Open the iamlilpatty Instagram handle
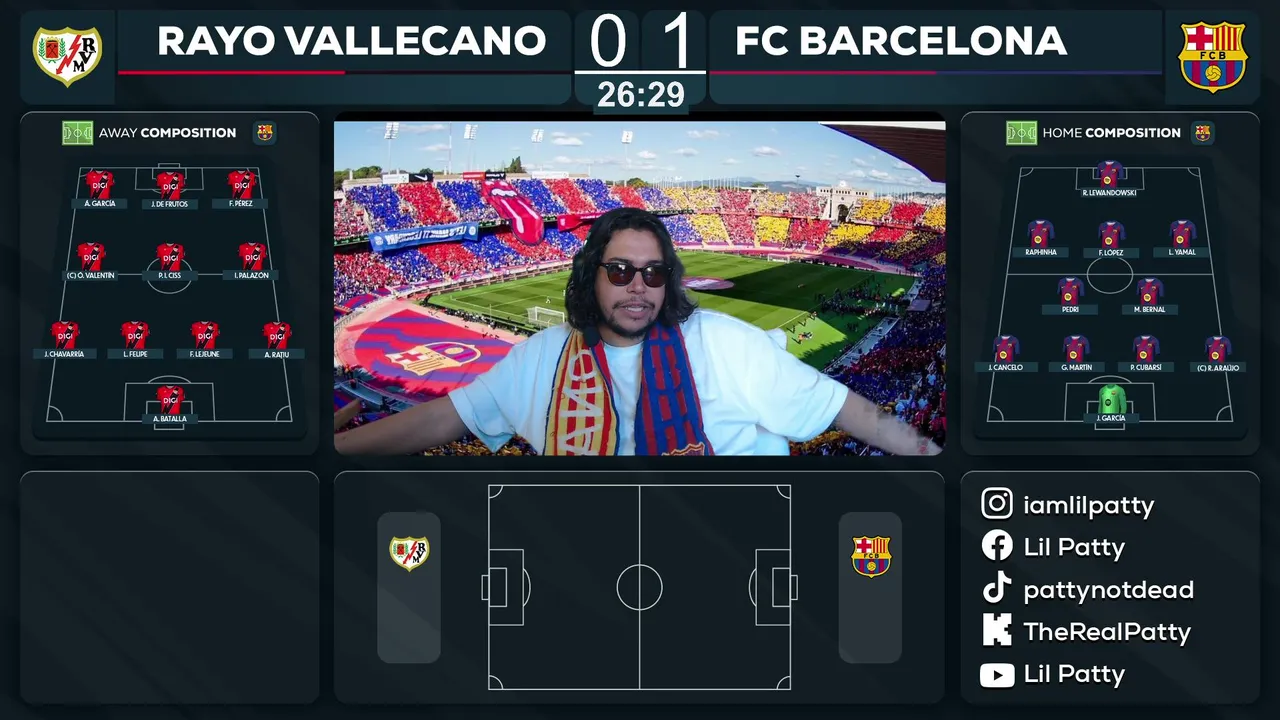Image resolution: width=1280 pixels, height=720 pixels. coord(1089,505)
